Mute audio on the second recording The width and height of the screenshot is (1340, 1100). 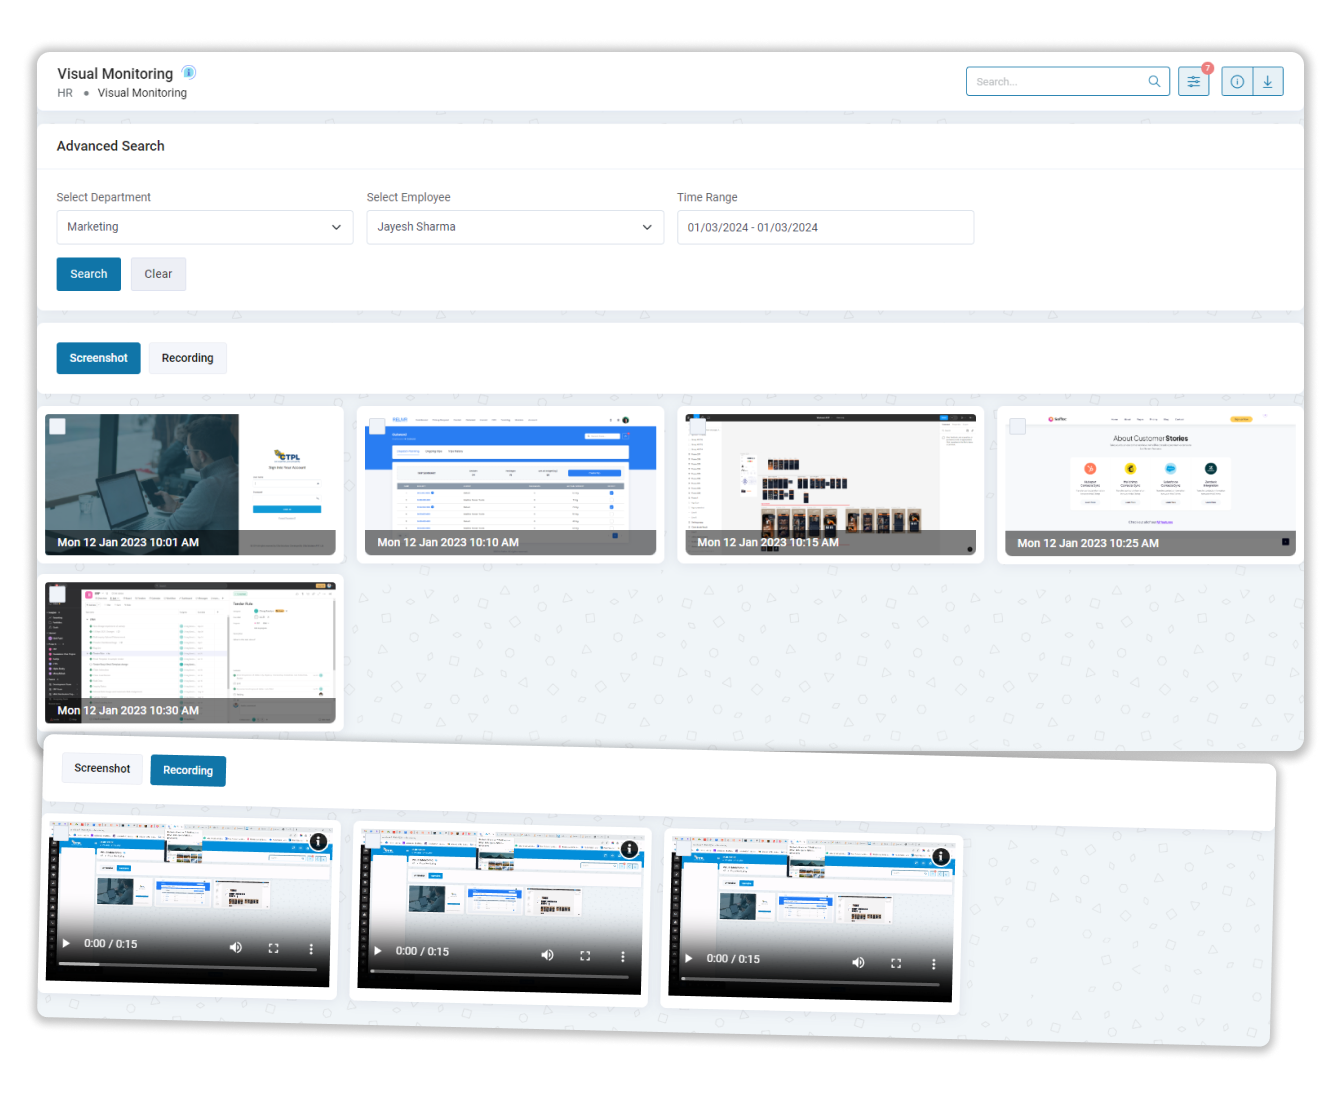pos(547,955)
